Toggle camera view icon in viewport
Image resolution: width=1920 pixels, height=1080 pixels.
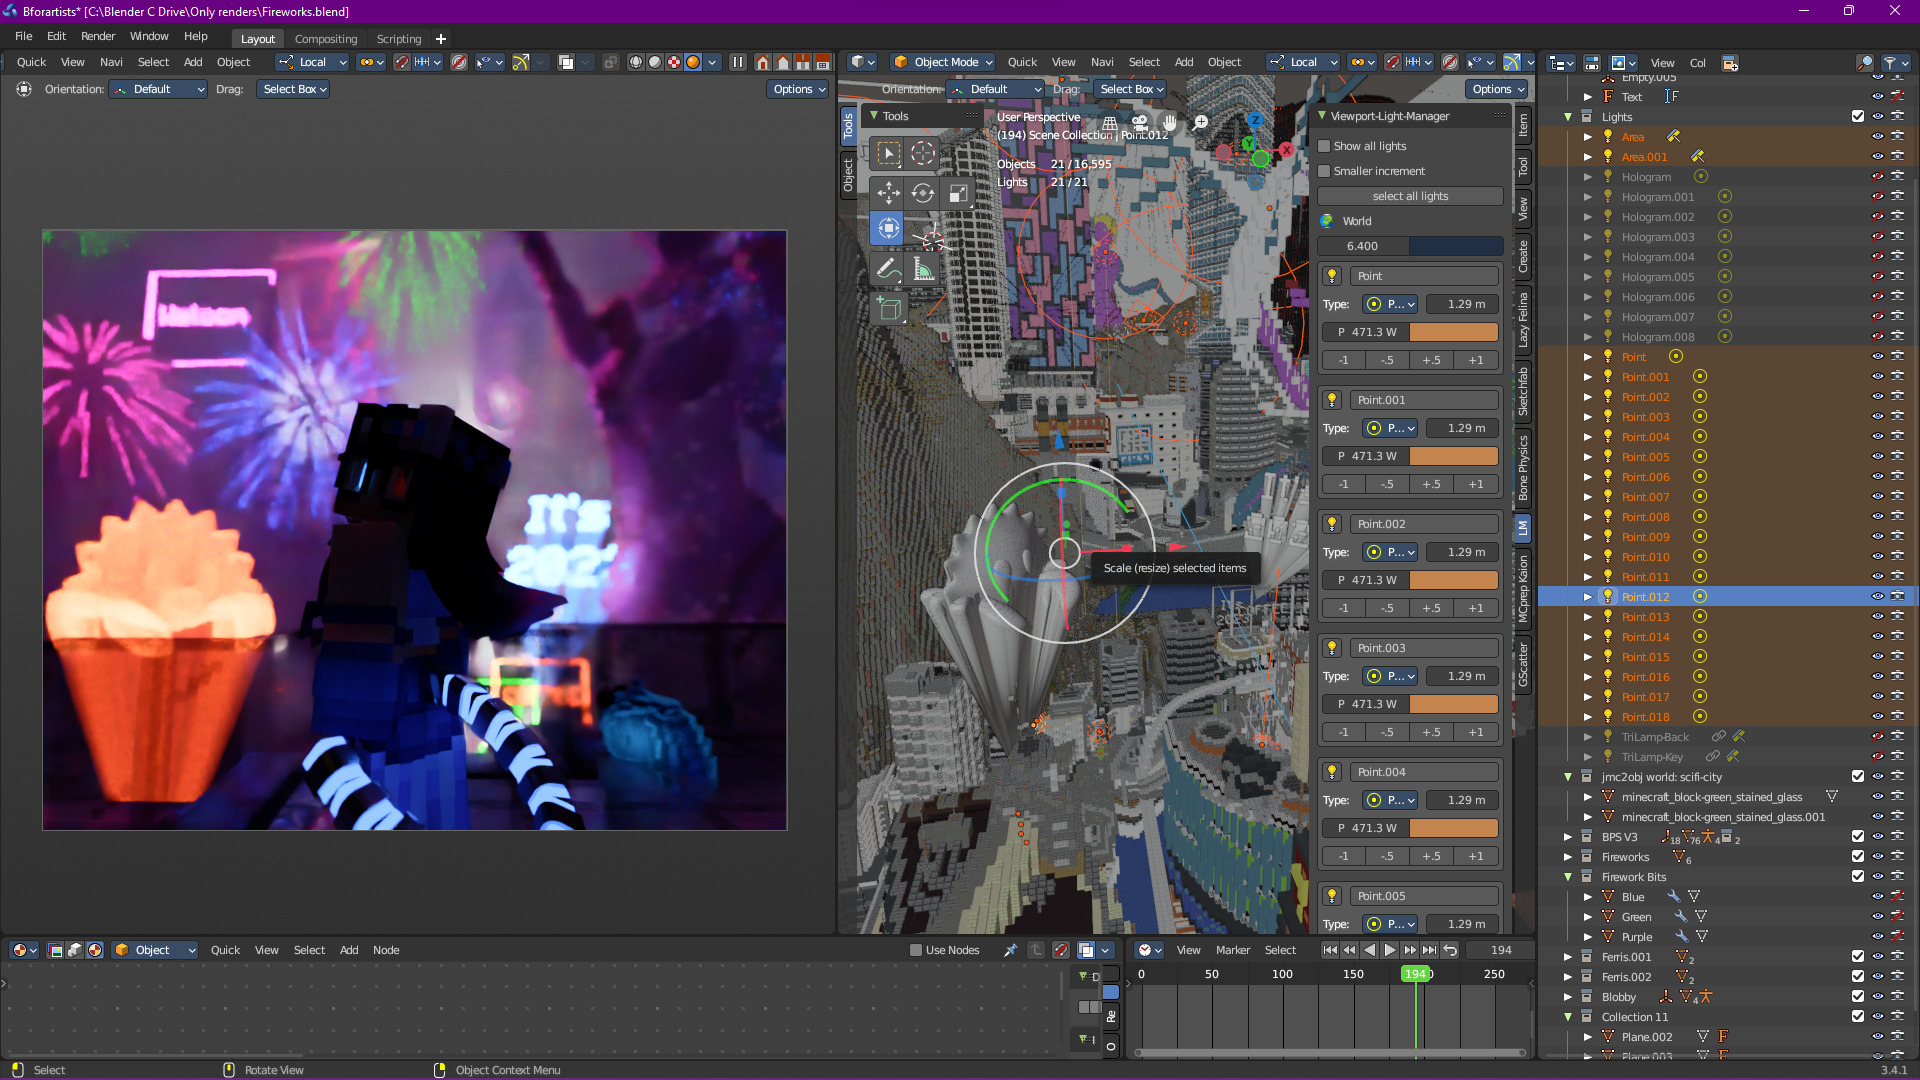(x=1139, y=122)
